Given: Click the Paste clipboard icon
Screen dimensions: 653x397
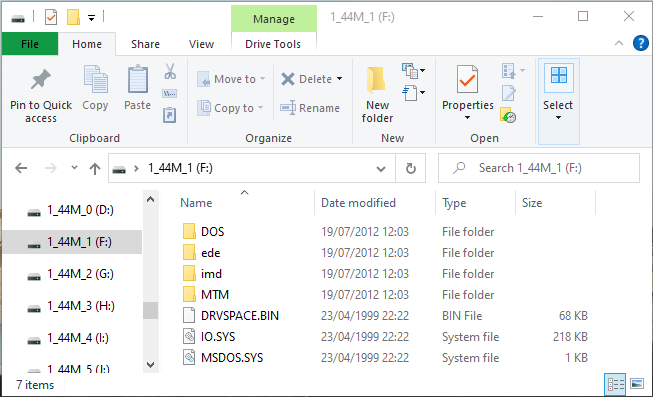Looking at the screenshot, I should point(137,79).
